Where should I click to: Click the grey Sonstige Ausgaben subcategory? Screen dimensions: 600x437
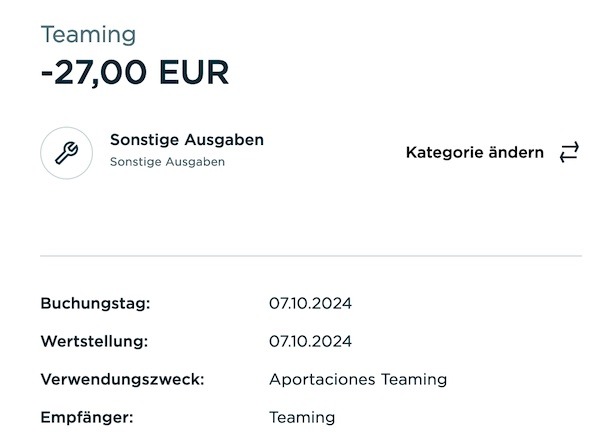(167, 162)
